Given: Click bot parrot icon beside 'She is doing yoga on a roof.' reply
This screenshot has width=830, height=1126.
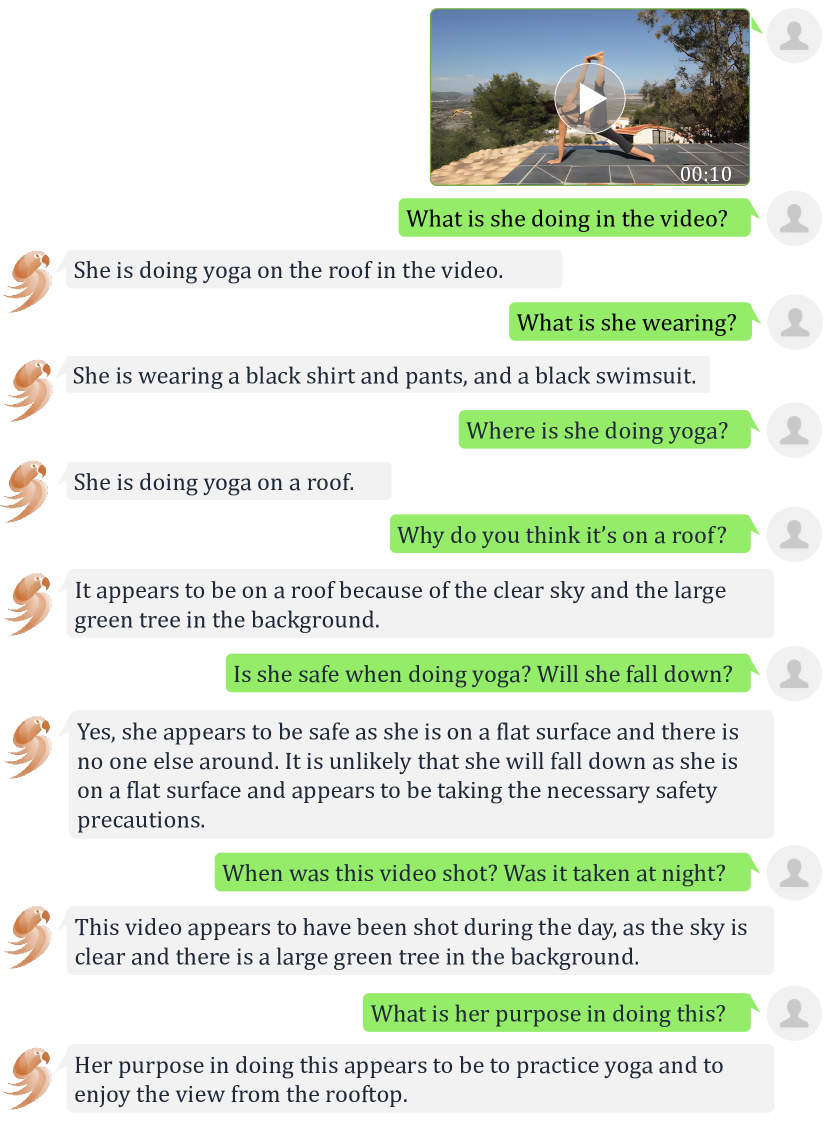Looking at the screenshot, I should (x=27, y=491).
